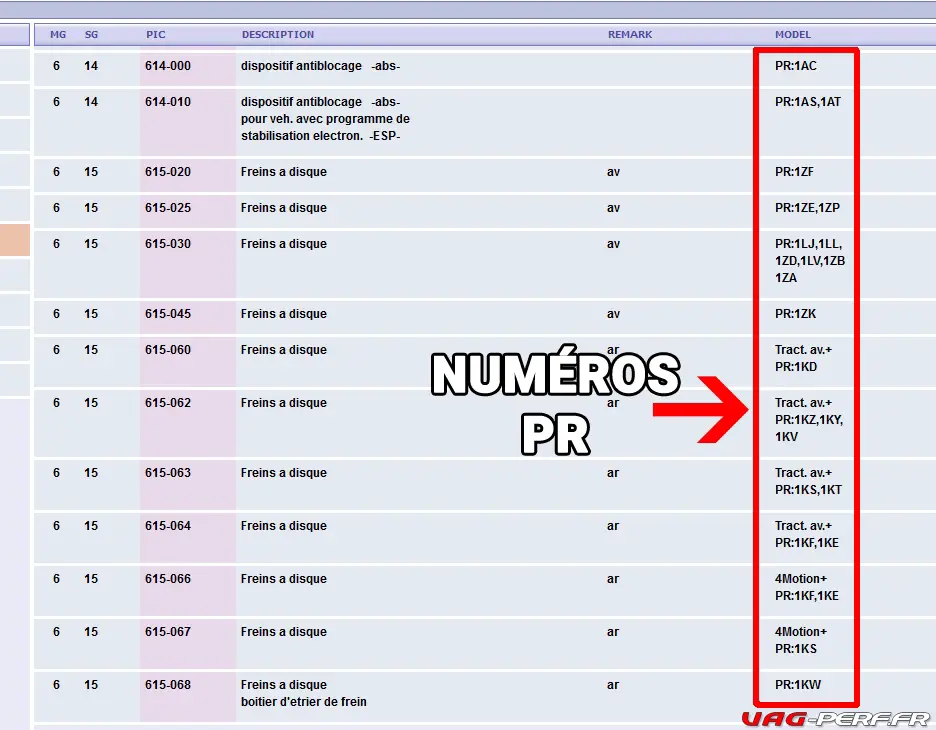The width and height of the screenshot is (936, 730).
Task: Click 'Freins a disque' in row 615-030
Action: (x=284, y=244)
